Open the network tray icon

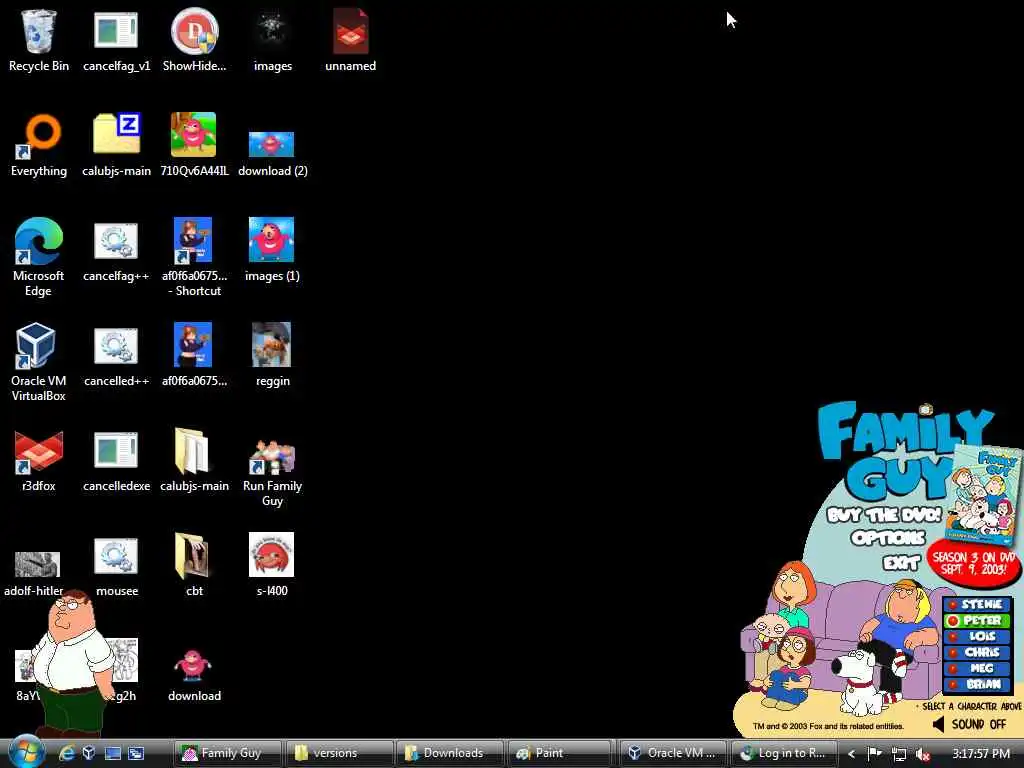[x=899, y=754]
